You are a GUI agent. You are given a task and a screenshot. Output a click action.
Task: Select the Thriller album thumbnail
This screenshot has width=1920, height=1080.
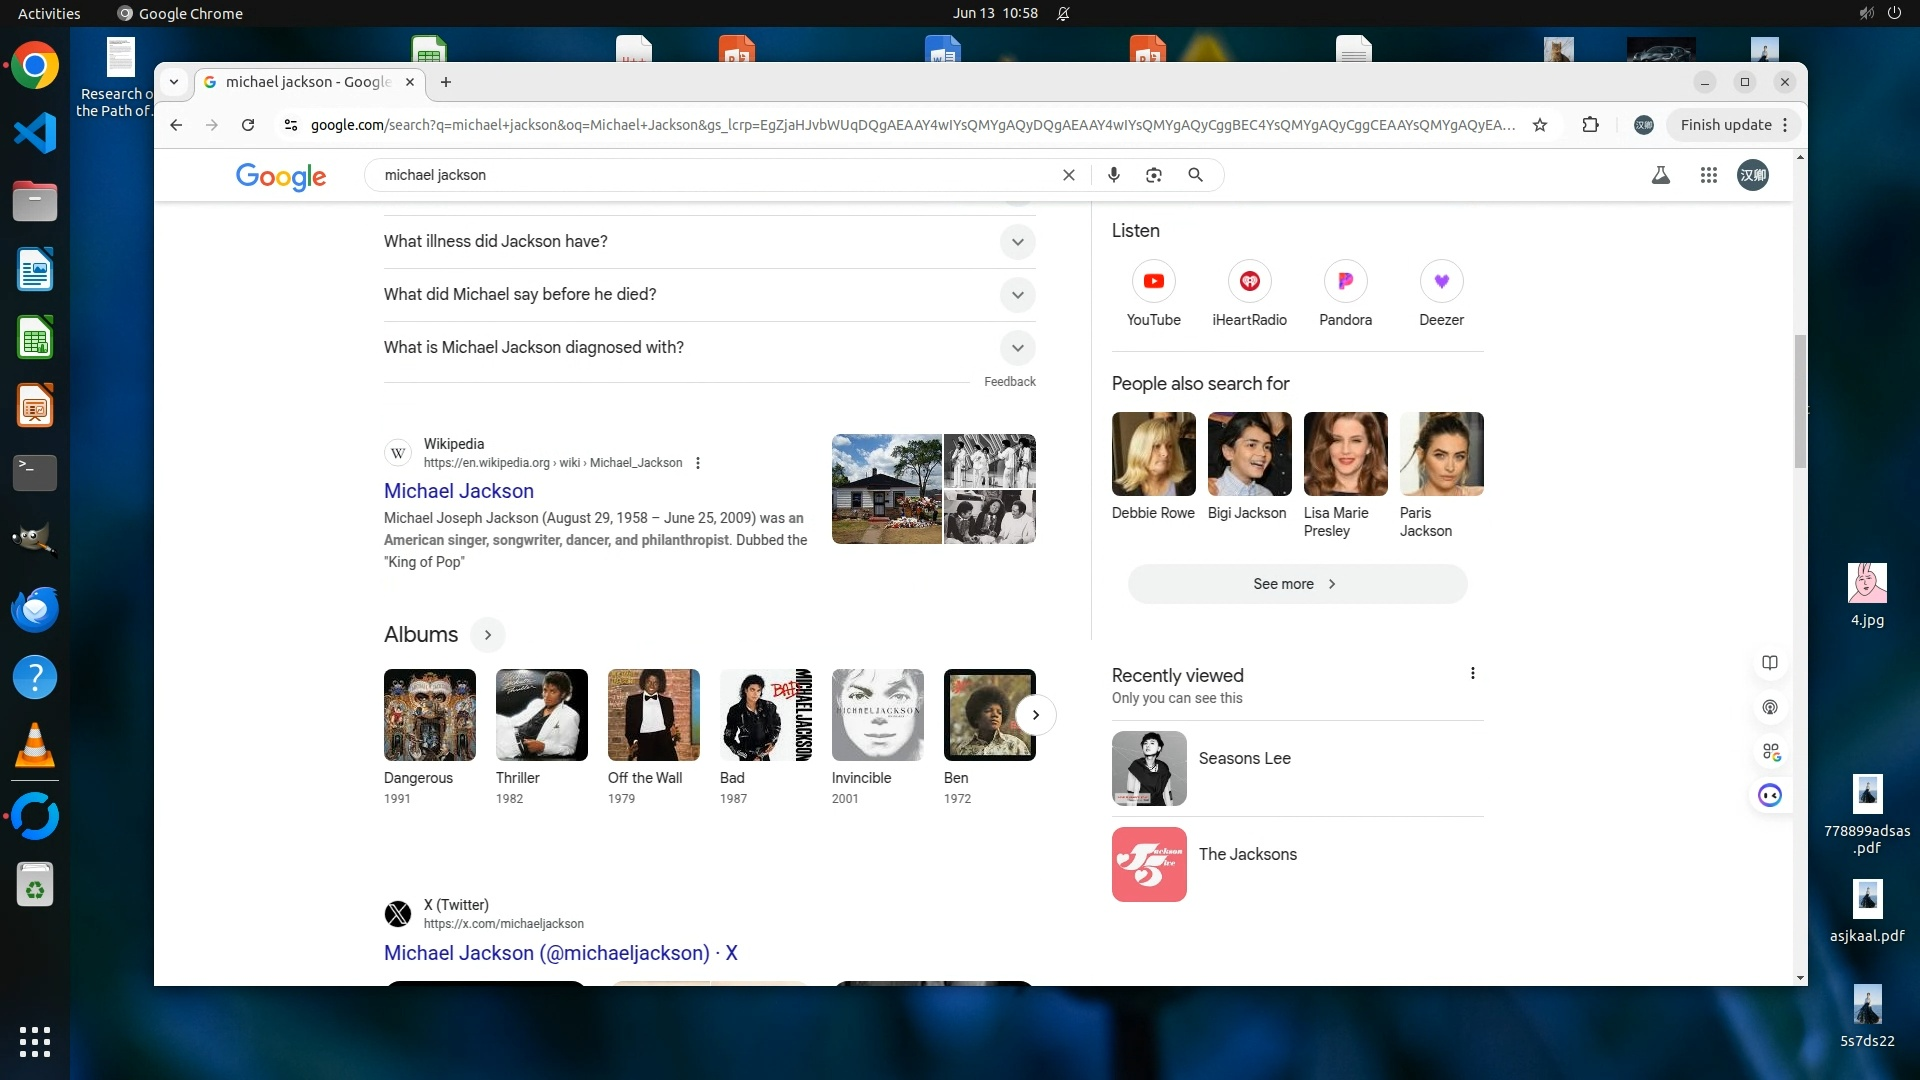tap(541, 715)
